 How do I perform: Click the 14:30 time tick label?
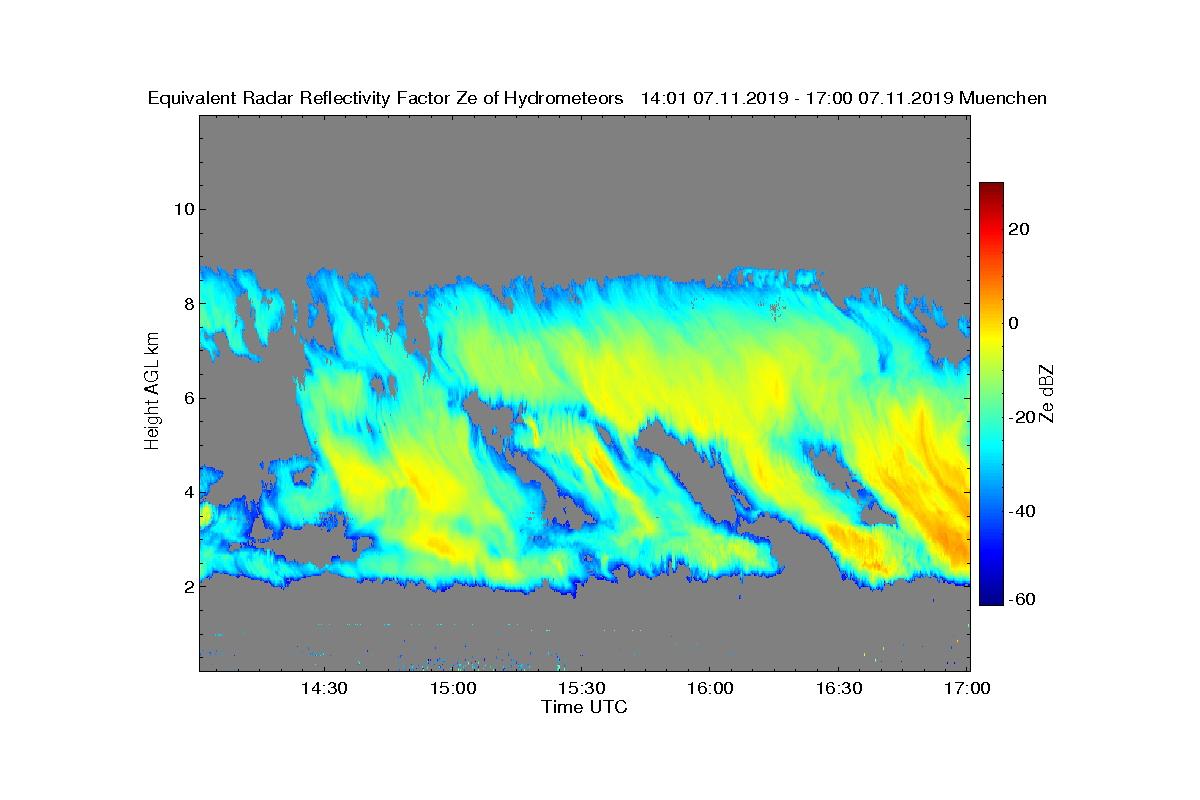click(323, 689)
